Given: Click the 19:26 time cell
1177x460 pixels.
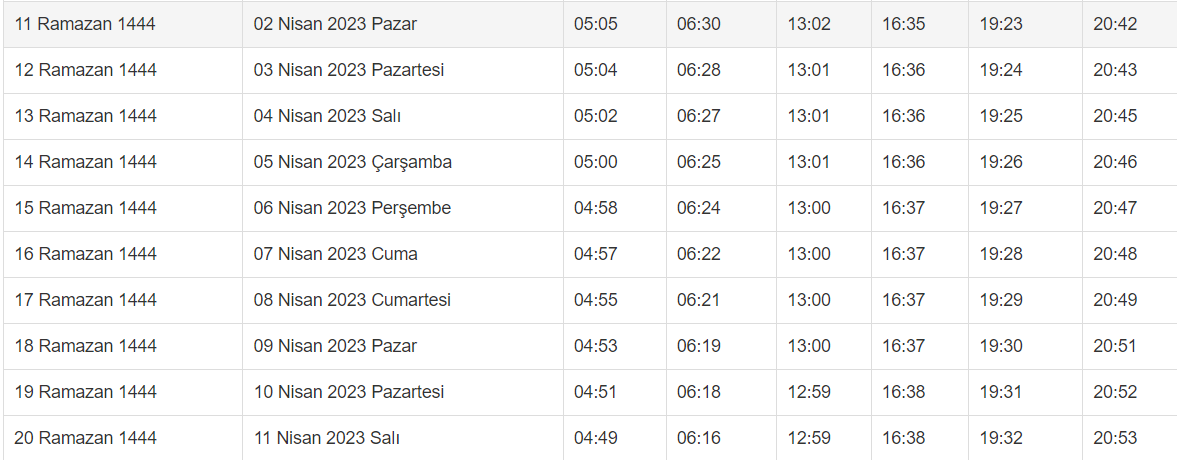Looking at the screenshot, I should point(1001,162).
